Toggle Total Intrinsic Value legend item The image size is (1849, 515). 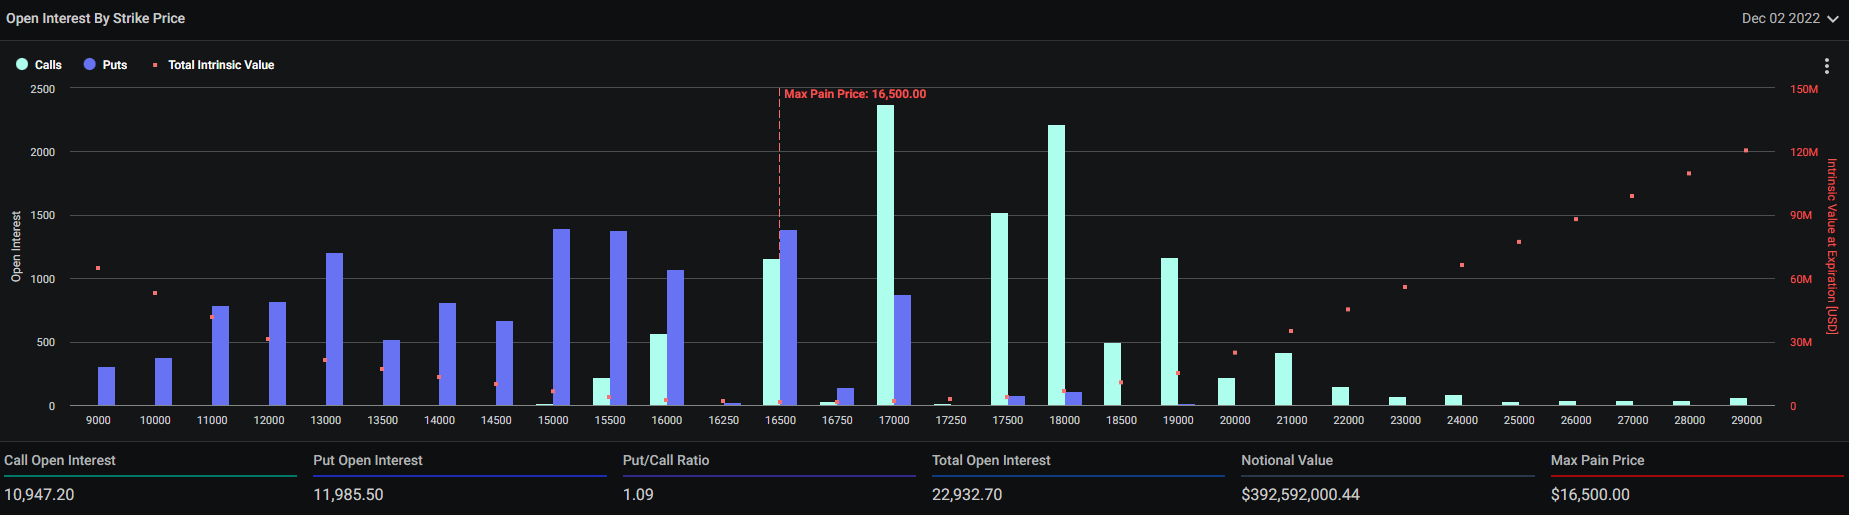coord(213,65)
